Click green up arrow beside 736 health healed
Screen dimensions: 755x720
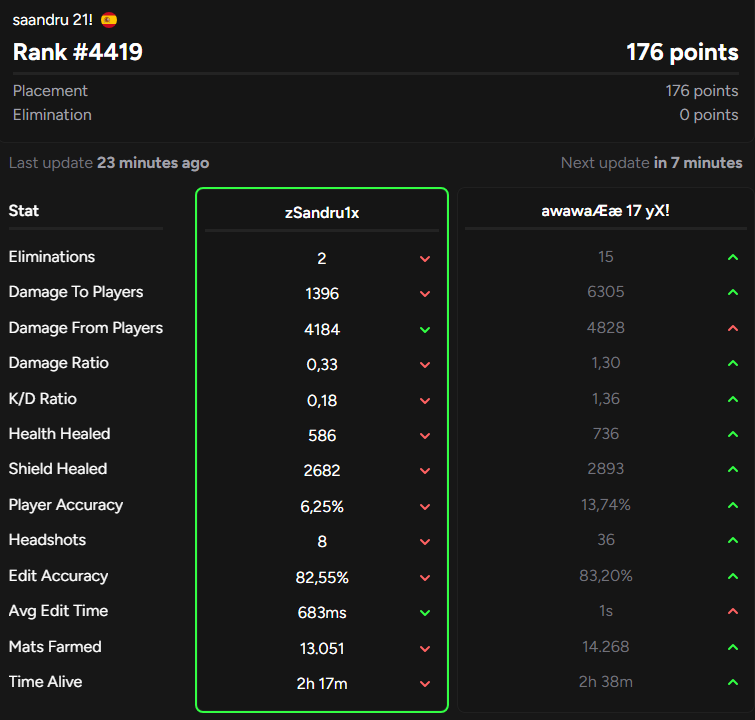pyautogui.click(x=733, y=434)
